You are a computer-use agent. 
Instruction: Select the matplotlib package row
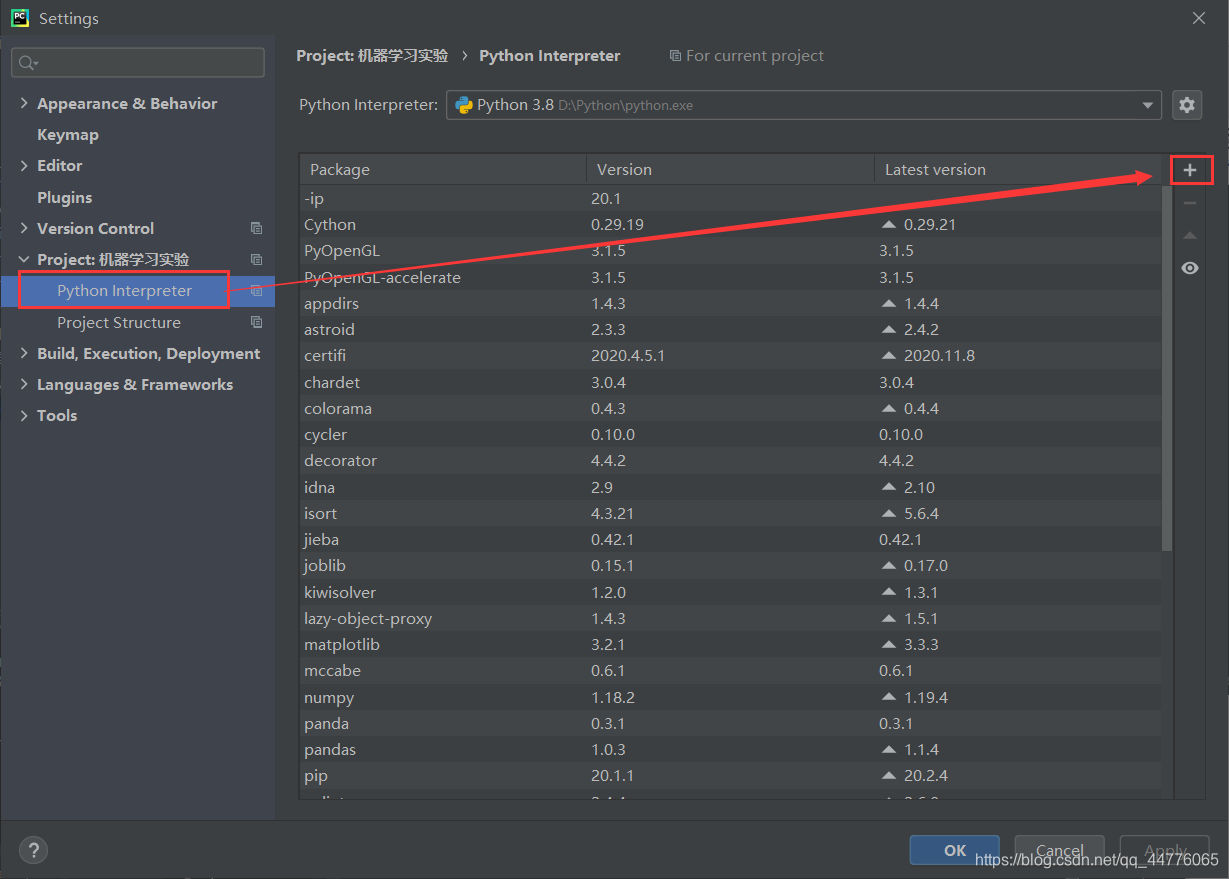[x=730, y=644]
